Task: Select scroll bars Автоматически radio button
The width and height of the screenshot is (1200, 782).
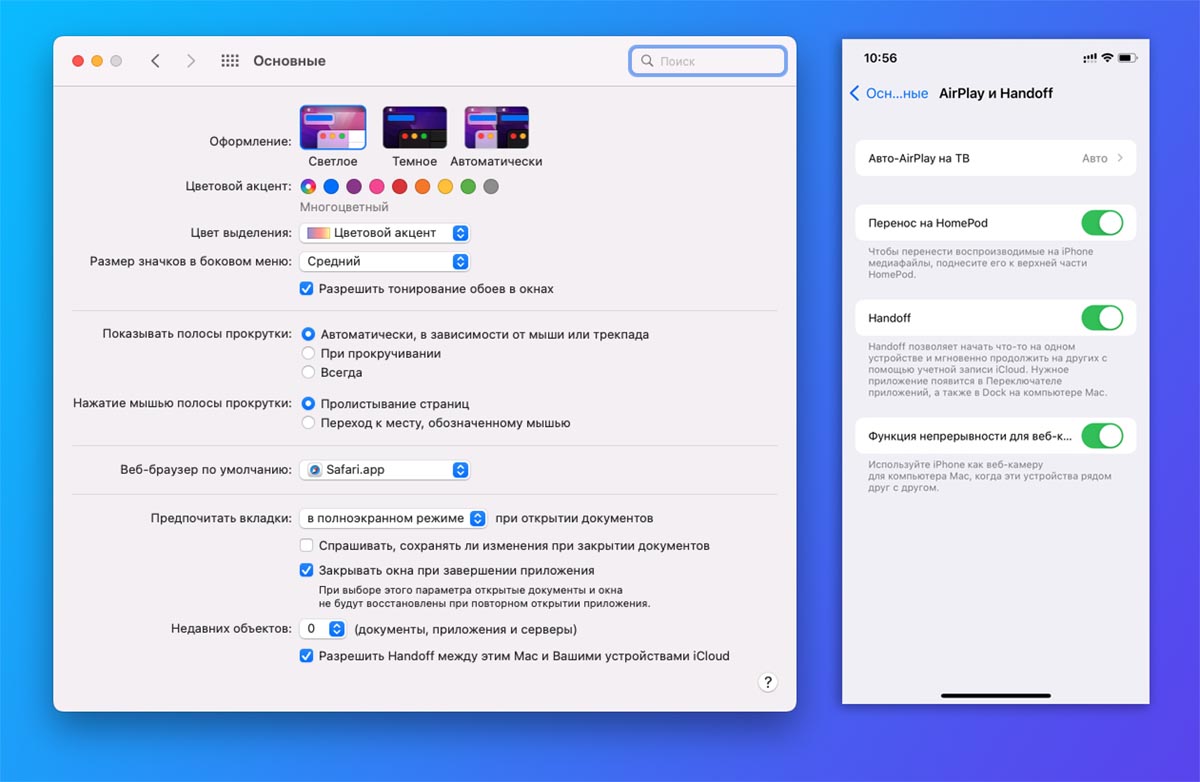Action: (309, 334)
